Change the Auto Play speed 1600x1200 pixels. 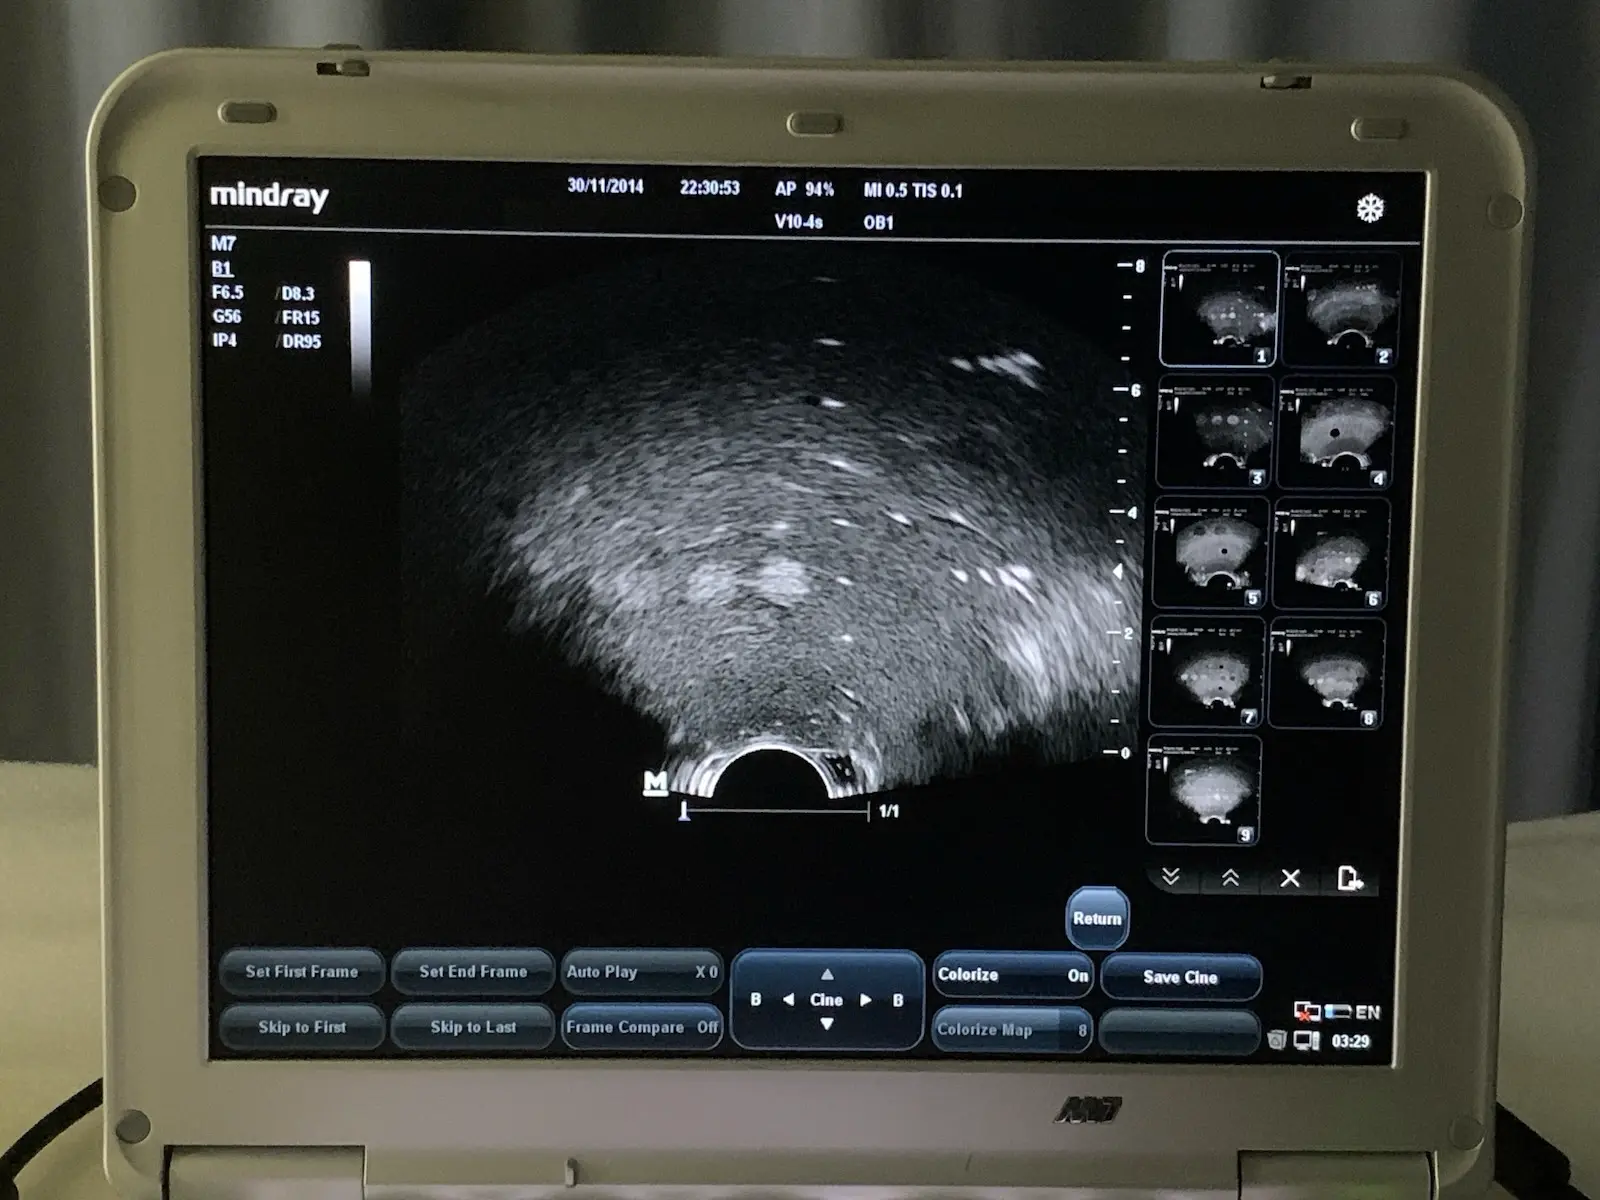(641, 972)
